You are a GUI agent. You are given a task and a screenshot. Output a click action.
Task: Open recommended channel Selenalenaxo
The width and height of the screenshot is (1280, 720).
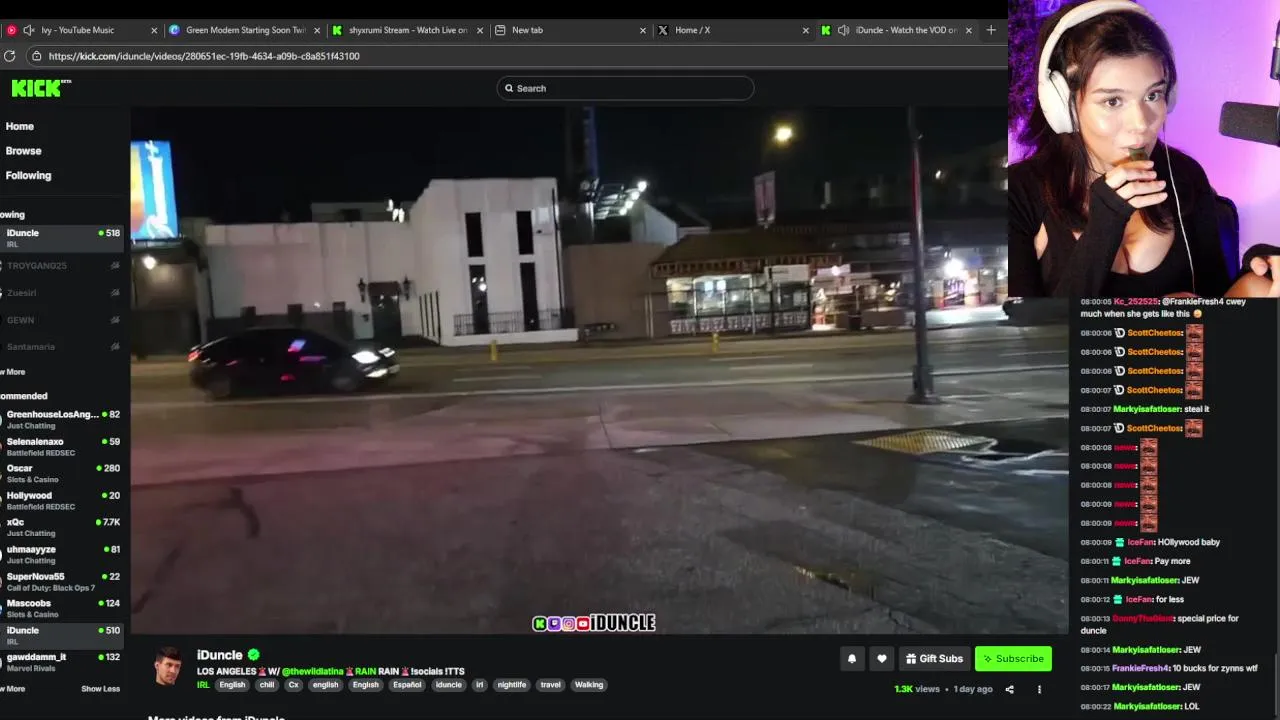(x=62, y=446)
